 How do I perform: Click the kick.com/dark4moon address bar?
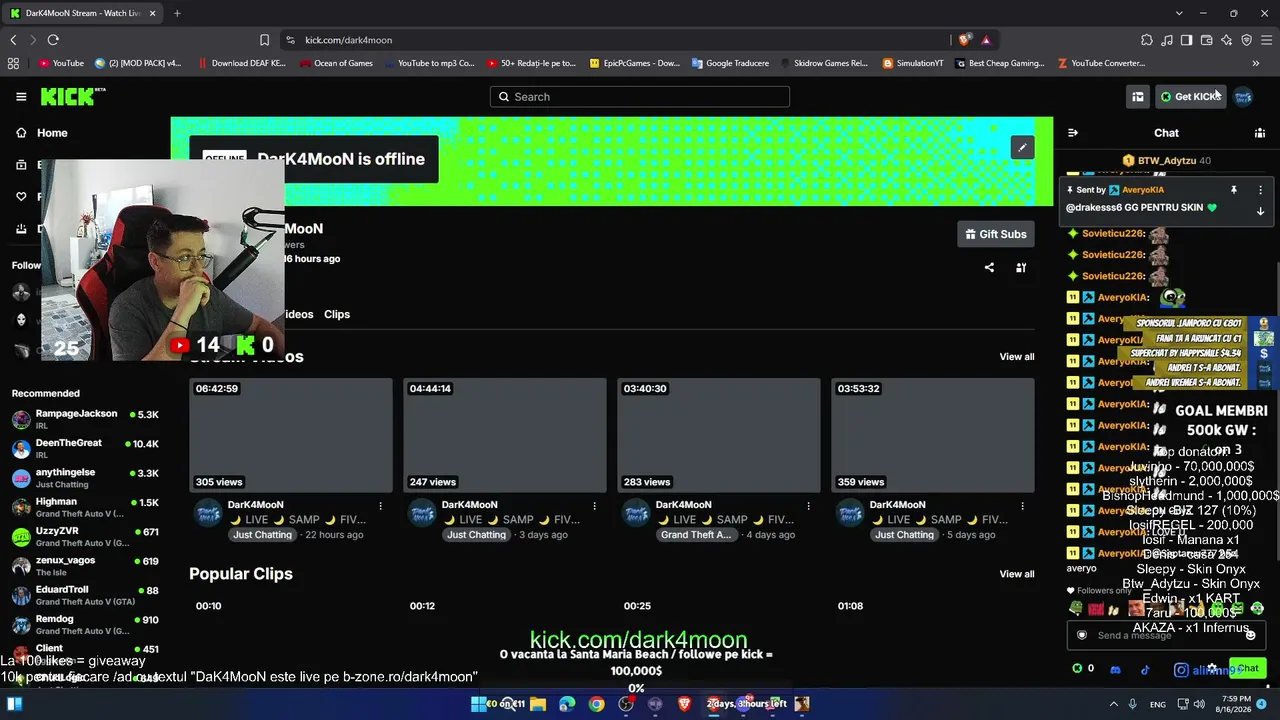(x=615, y=40)
